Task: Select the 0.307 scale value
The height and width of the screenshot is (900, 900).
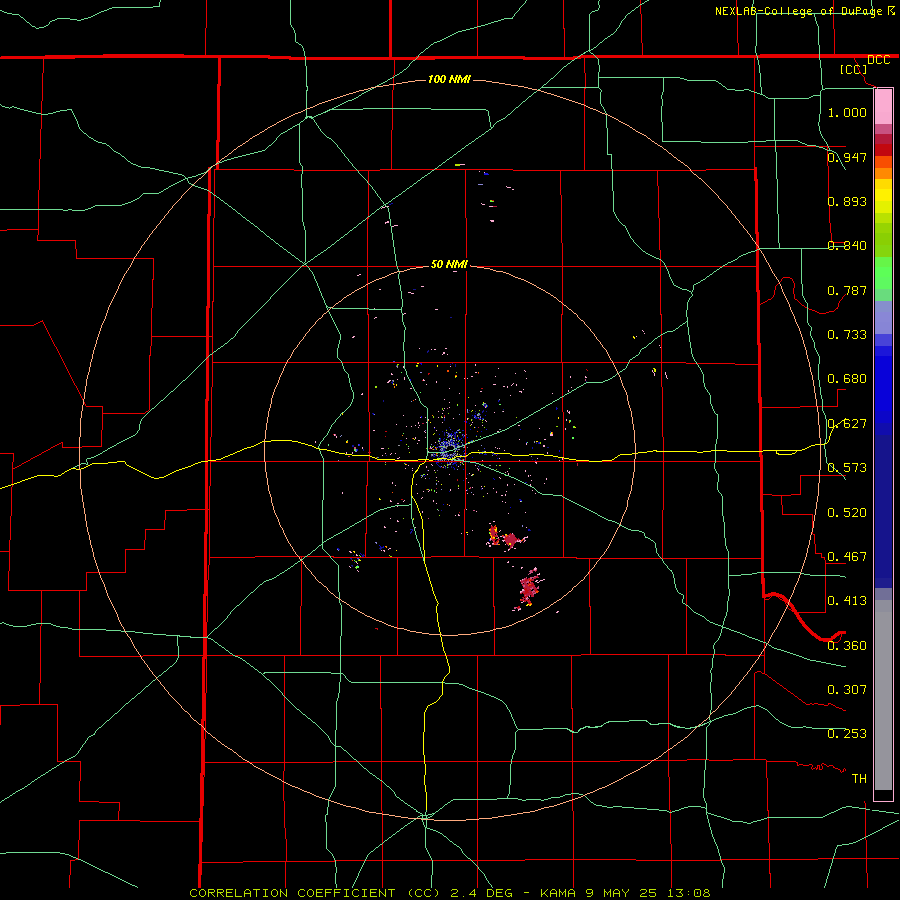Action: coord(847,689)
